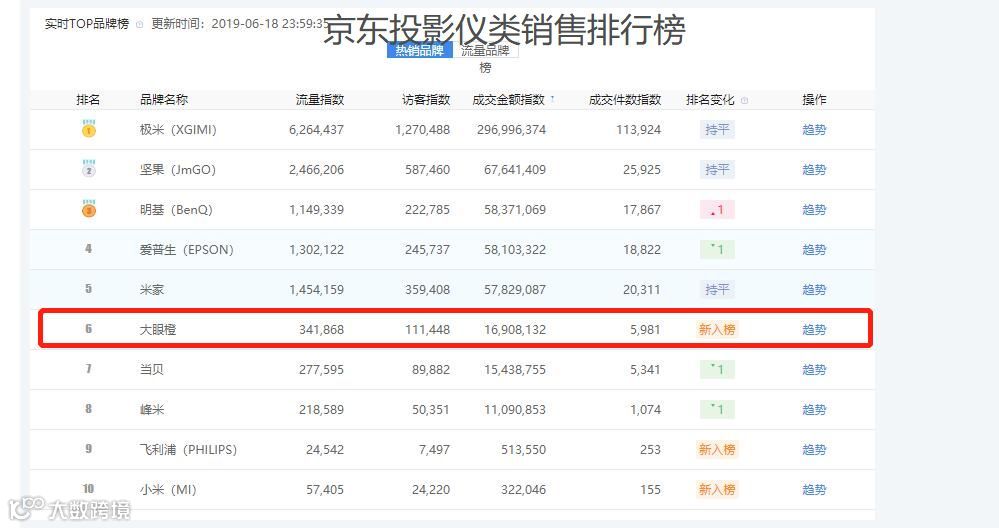Viewport: 999px width, 528px height.
Task: Select brand name 飞利浦 (PHILIPS)
Action: 188,450
